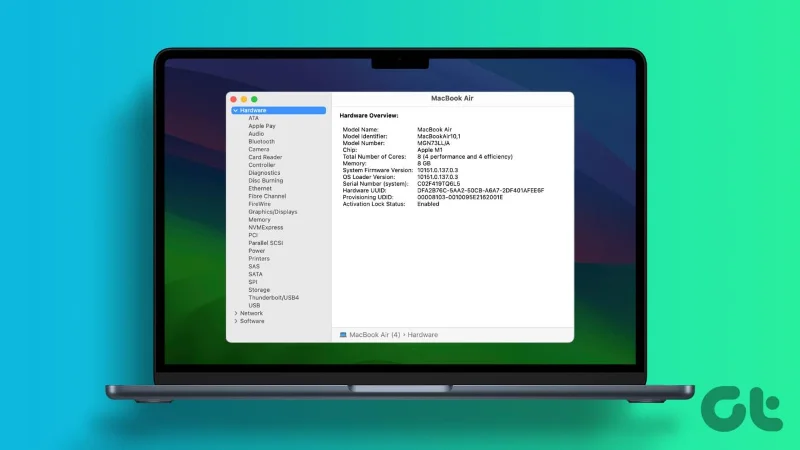This screenshot has height=450, width=800.
Task: Open the Audio hardware entry
Action: (256, 134)
